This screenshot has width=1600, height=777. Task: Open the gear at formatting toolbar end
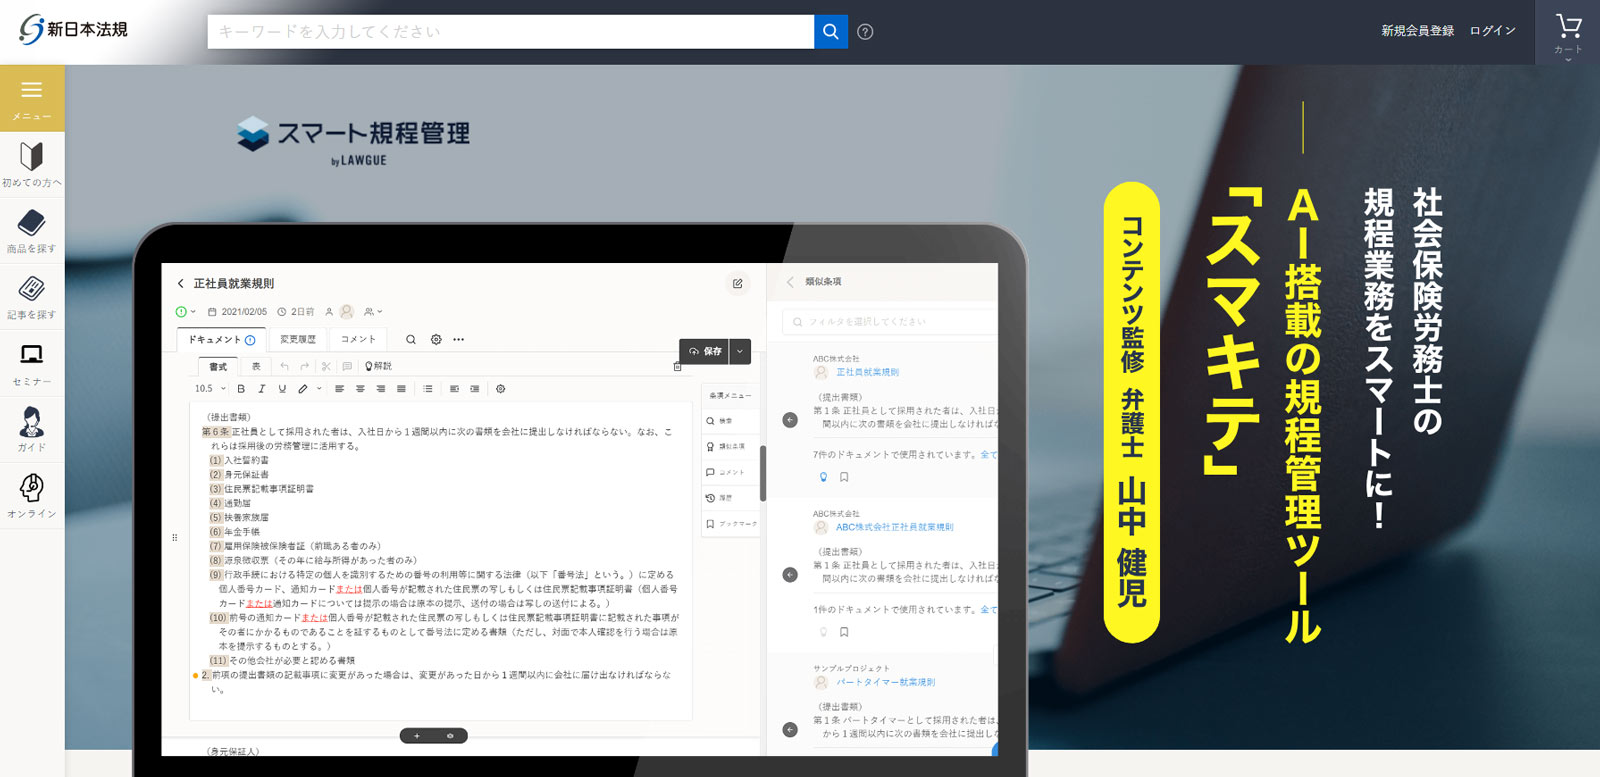pos(501,389)
